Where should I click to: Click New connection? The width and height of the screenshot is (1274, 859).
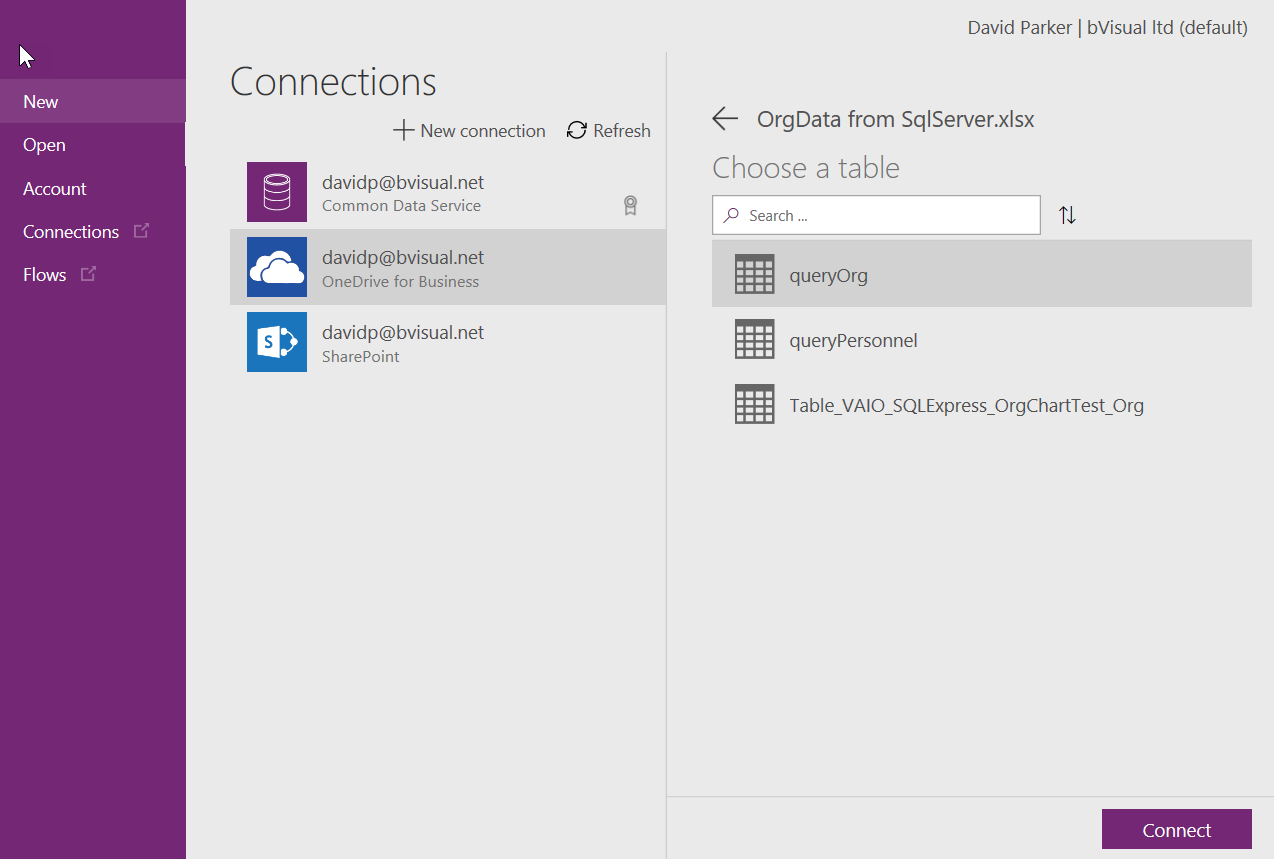click(x=469, y=130)
